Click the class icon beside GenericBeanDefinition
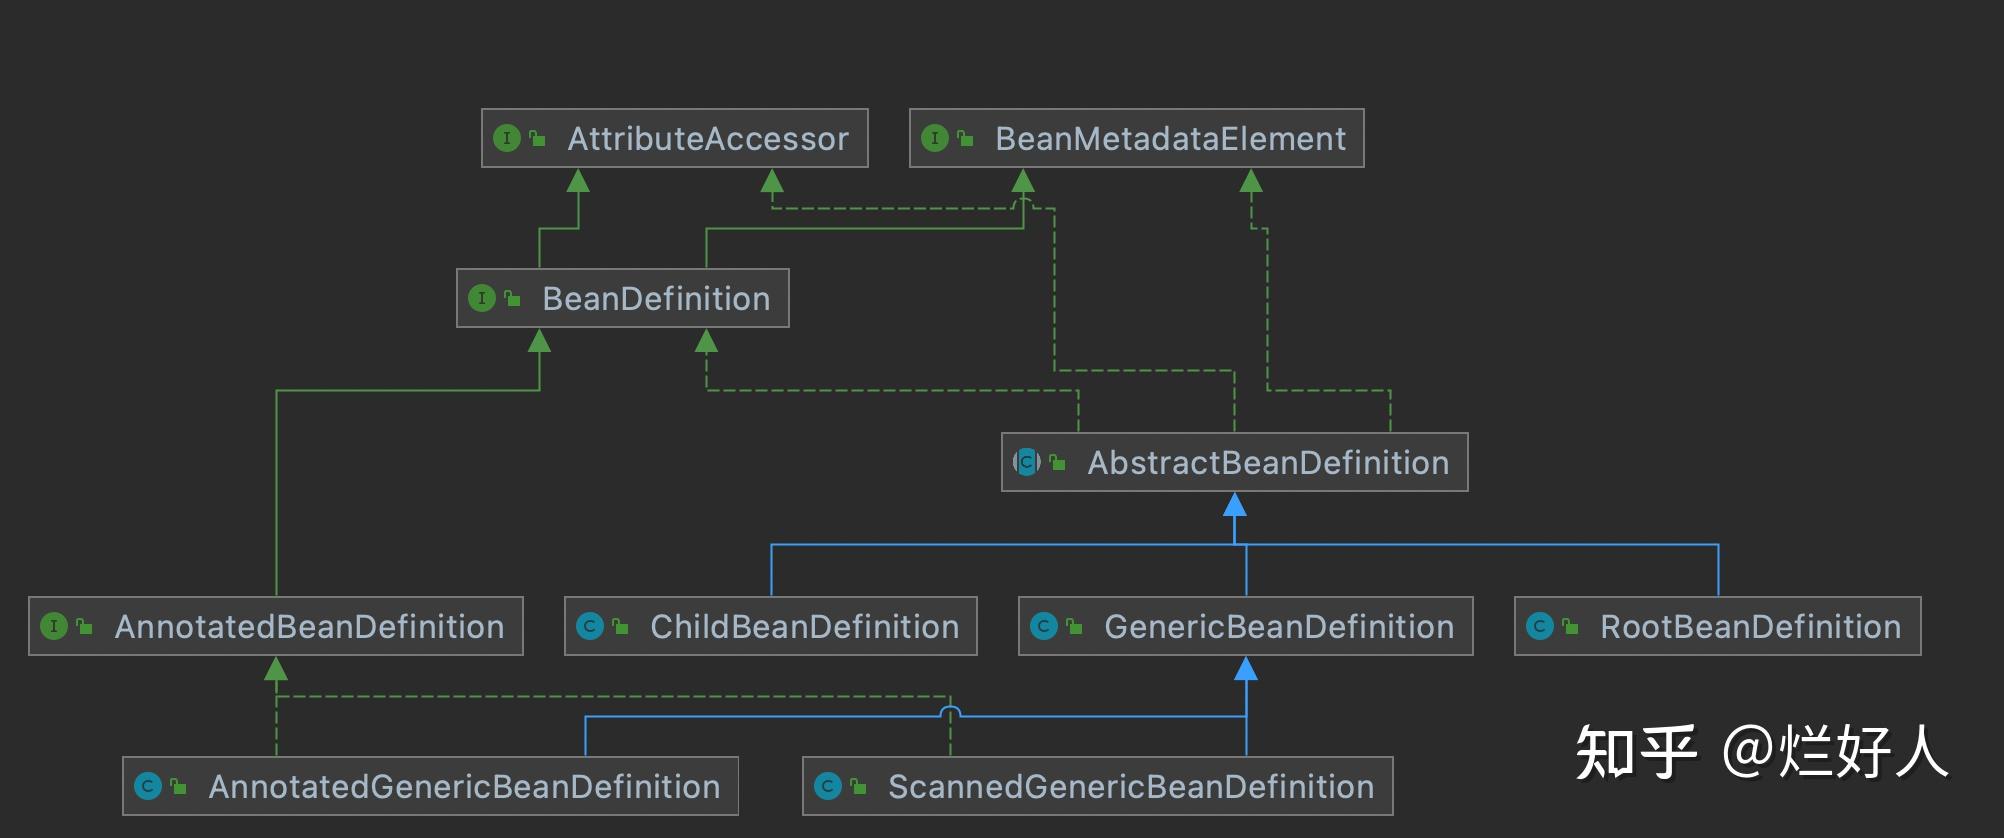 (x=1044, y=626)
